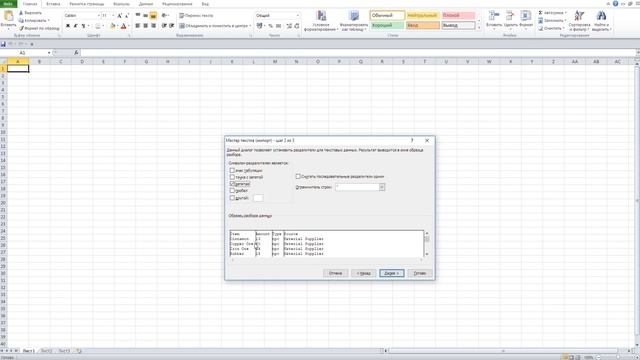This screenshot has height=360, width=640.
Task: Click the Increase Indent icon
Action: (172, 26)
